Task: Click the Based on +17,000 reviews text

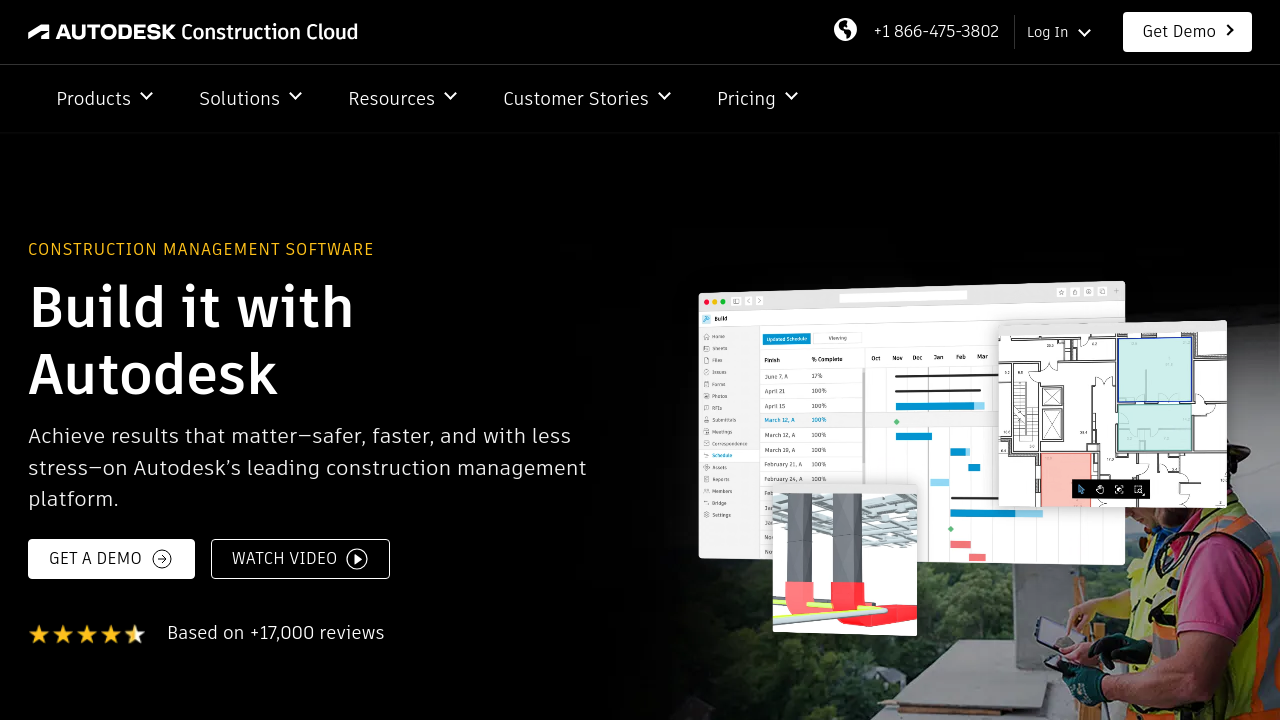Action: (276, 633)
